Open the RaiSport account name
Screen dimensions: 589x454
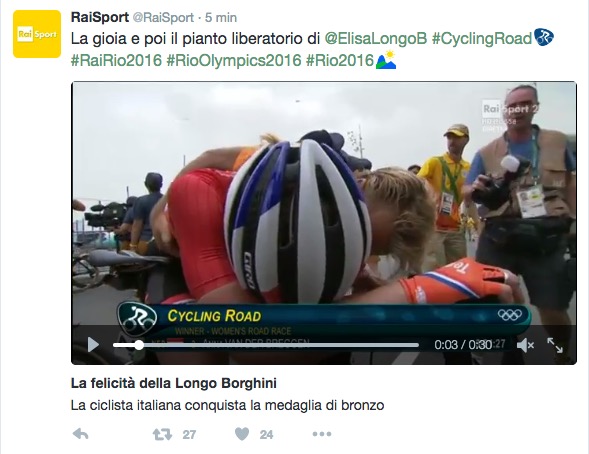[100, 17]
